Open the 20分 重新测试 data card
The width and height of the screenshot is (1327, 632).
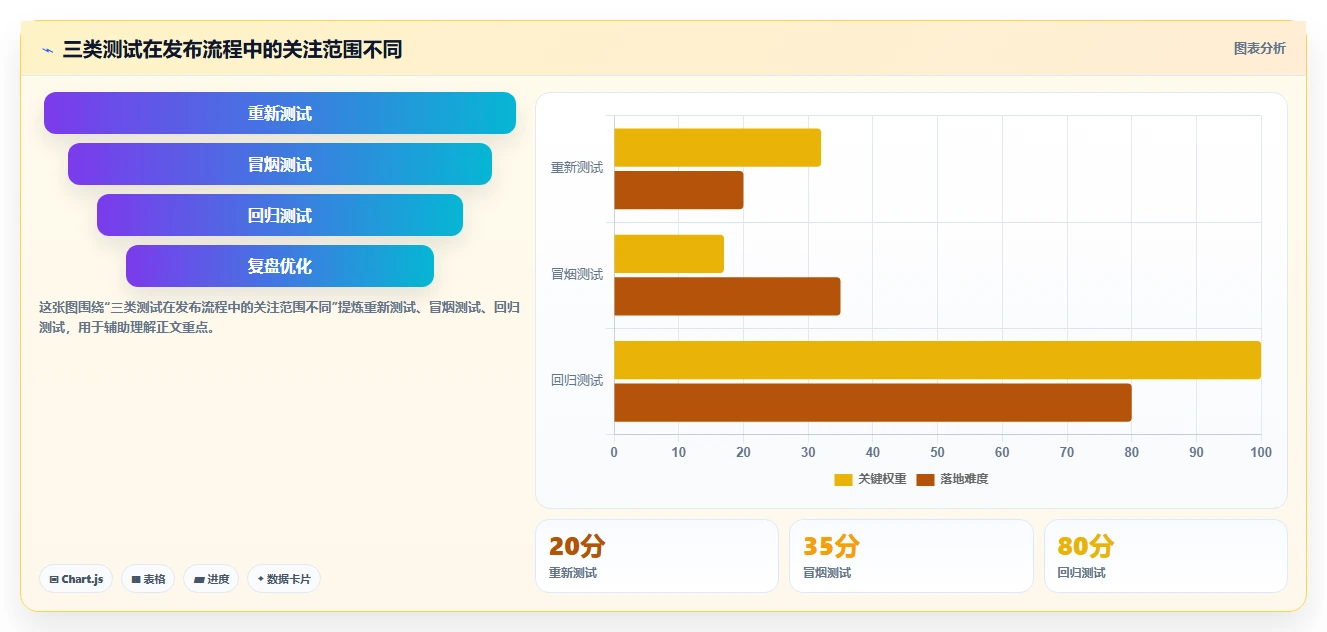pyautogui.click(x=657, y=556)
